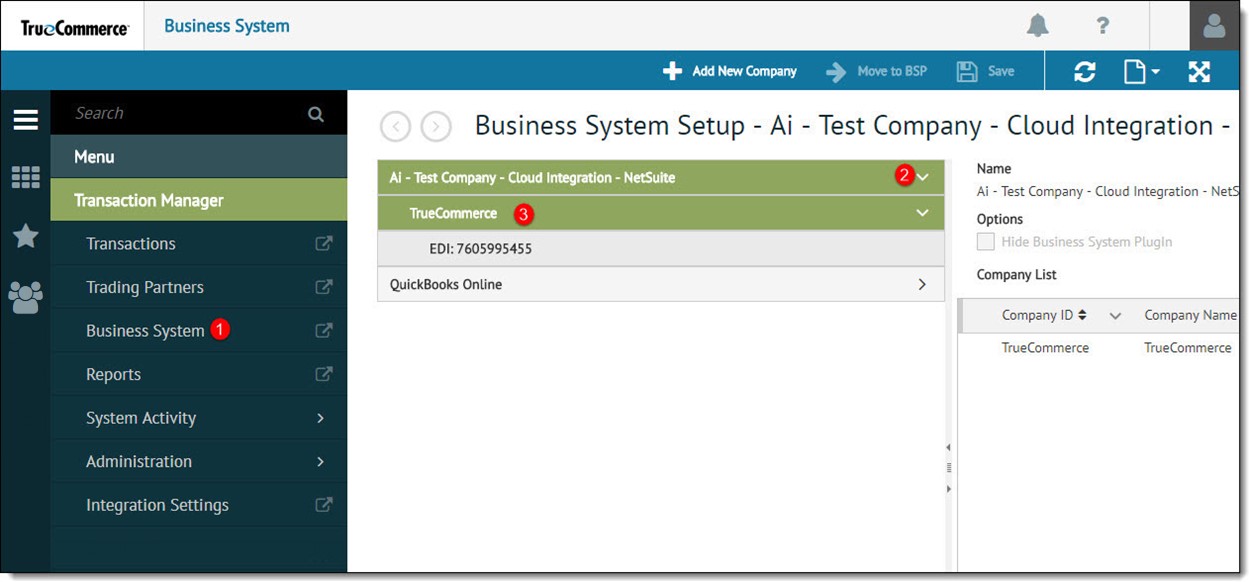Click the TrueCommerce logo
This screenshot has width=1249, height=582.
click(74, 27)
